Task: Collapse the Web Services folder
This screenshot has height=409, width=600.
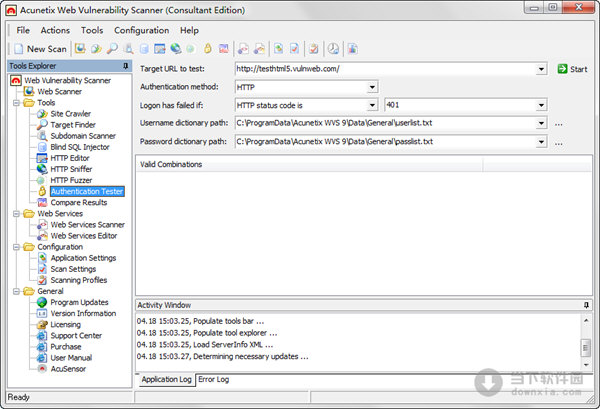Action: click(16, 213)
